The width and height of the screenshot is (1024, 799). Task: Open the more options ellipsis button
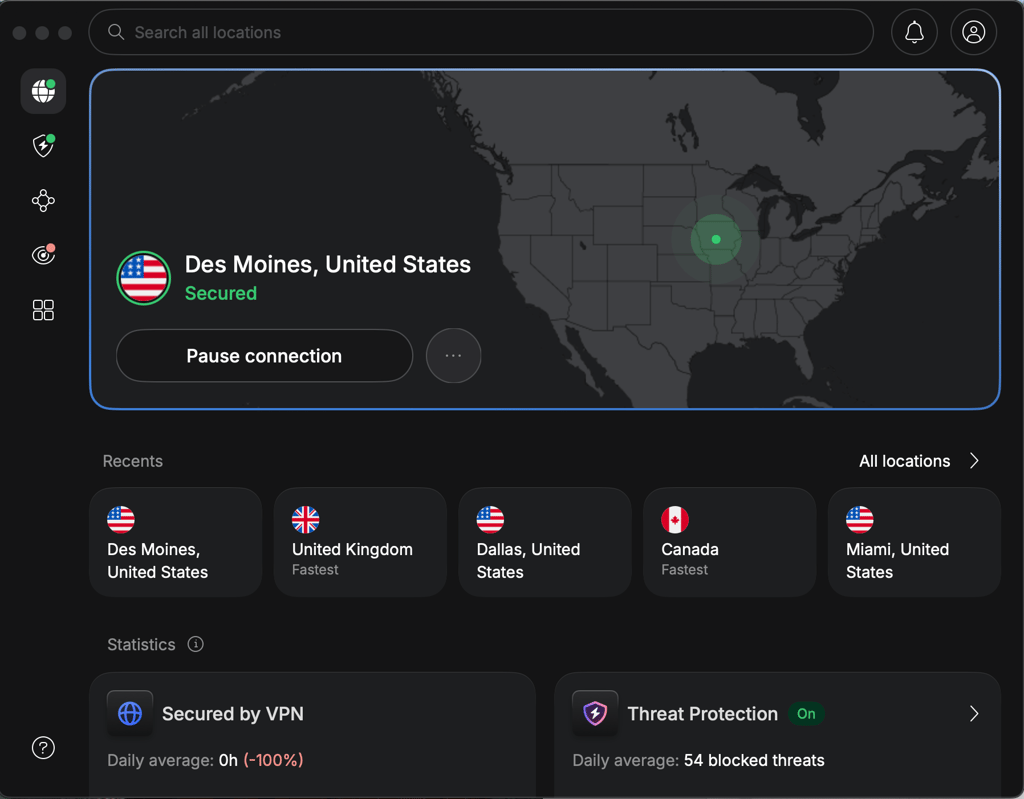pos(453,355)
